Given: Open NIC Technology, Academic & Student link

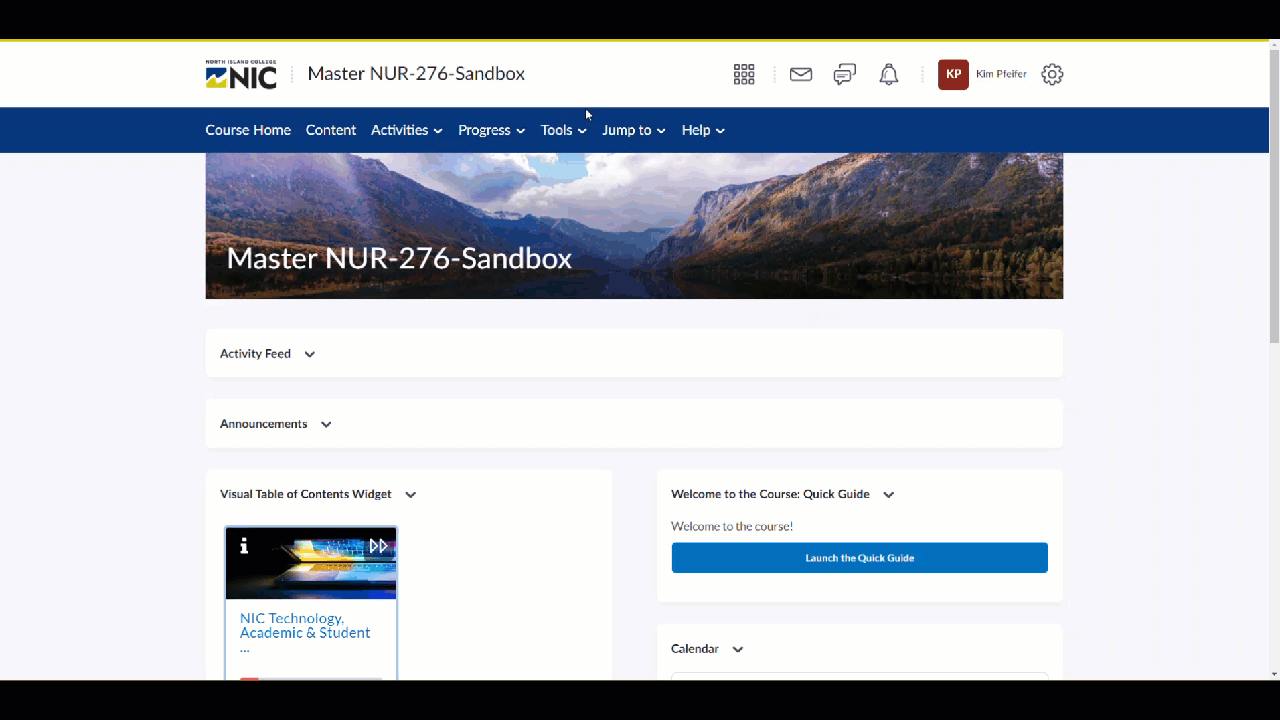Looking at the screenshot, I should (305, 632).
